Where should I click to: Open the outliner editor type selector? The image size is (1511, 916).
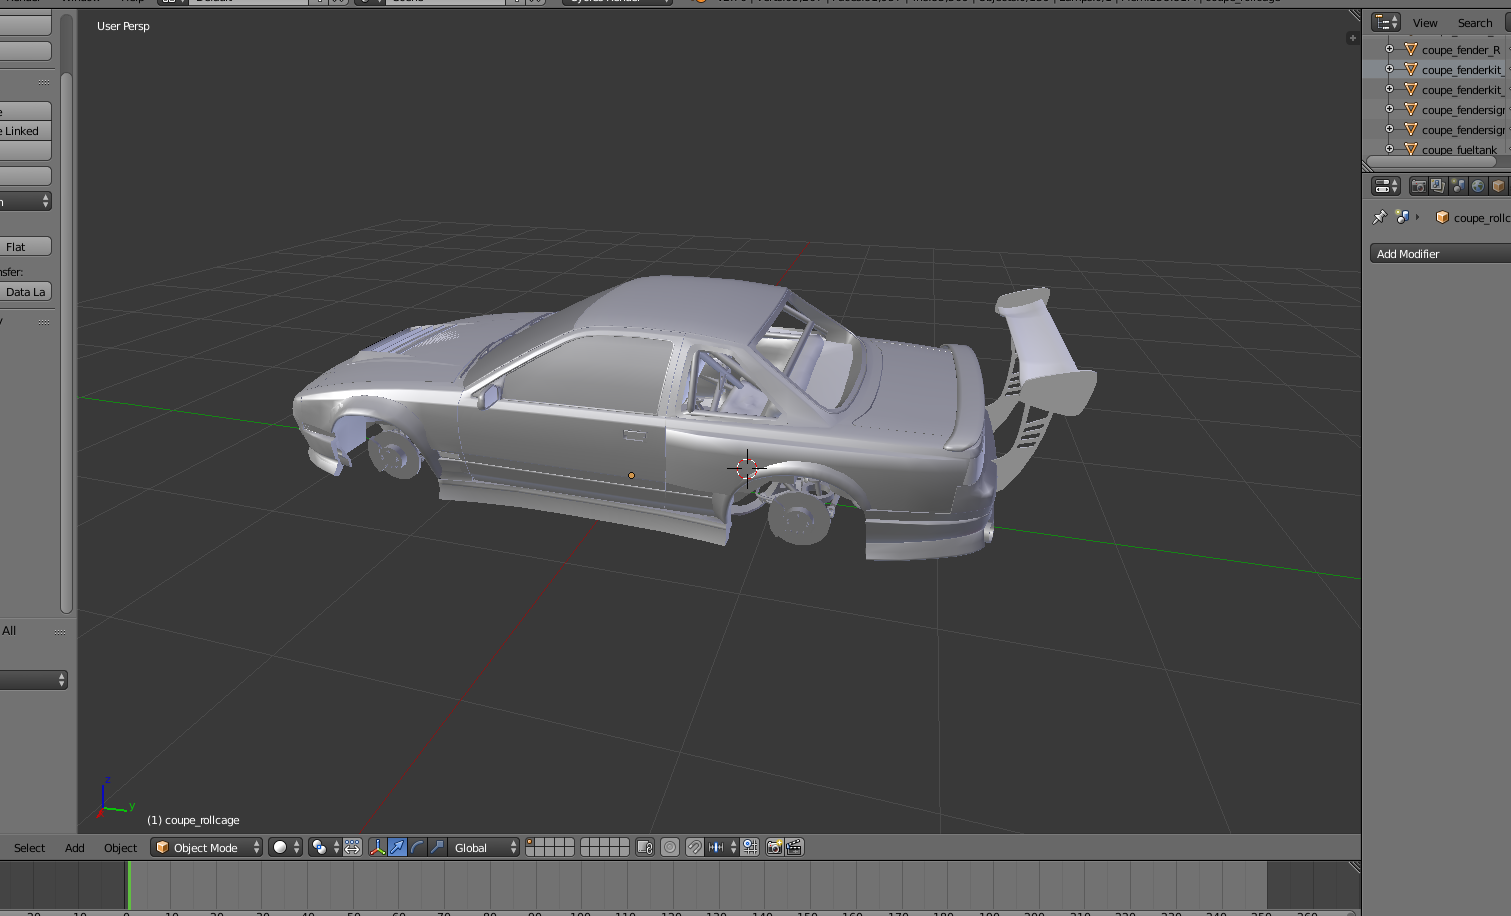point(1386,22)
